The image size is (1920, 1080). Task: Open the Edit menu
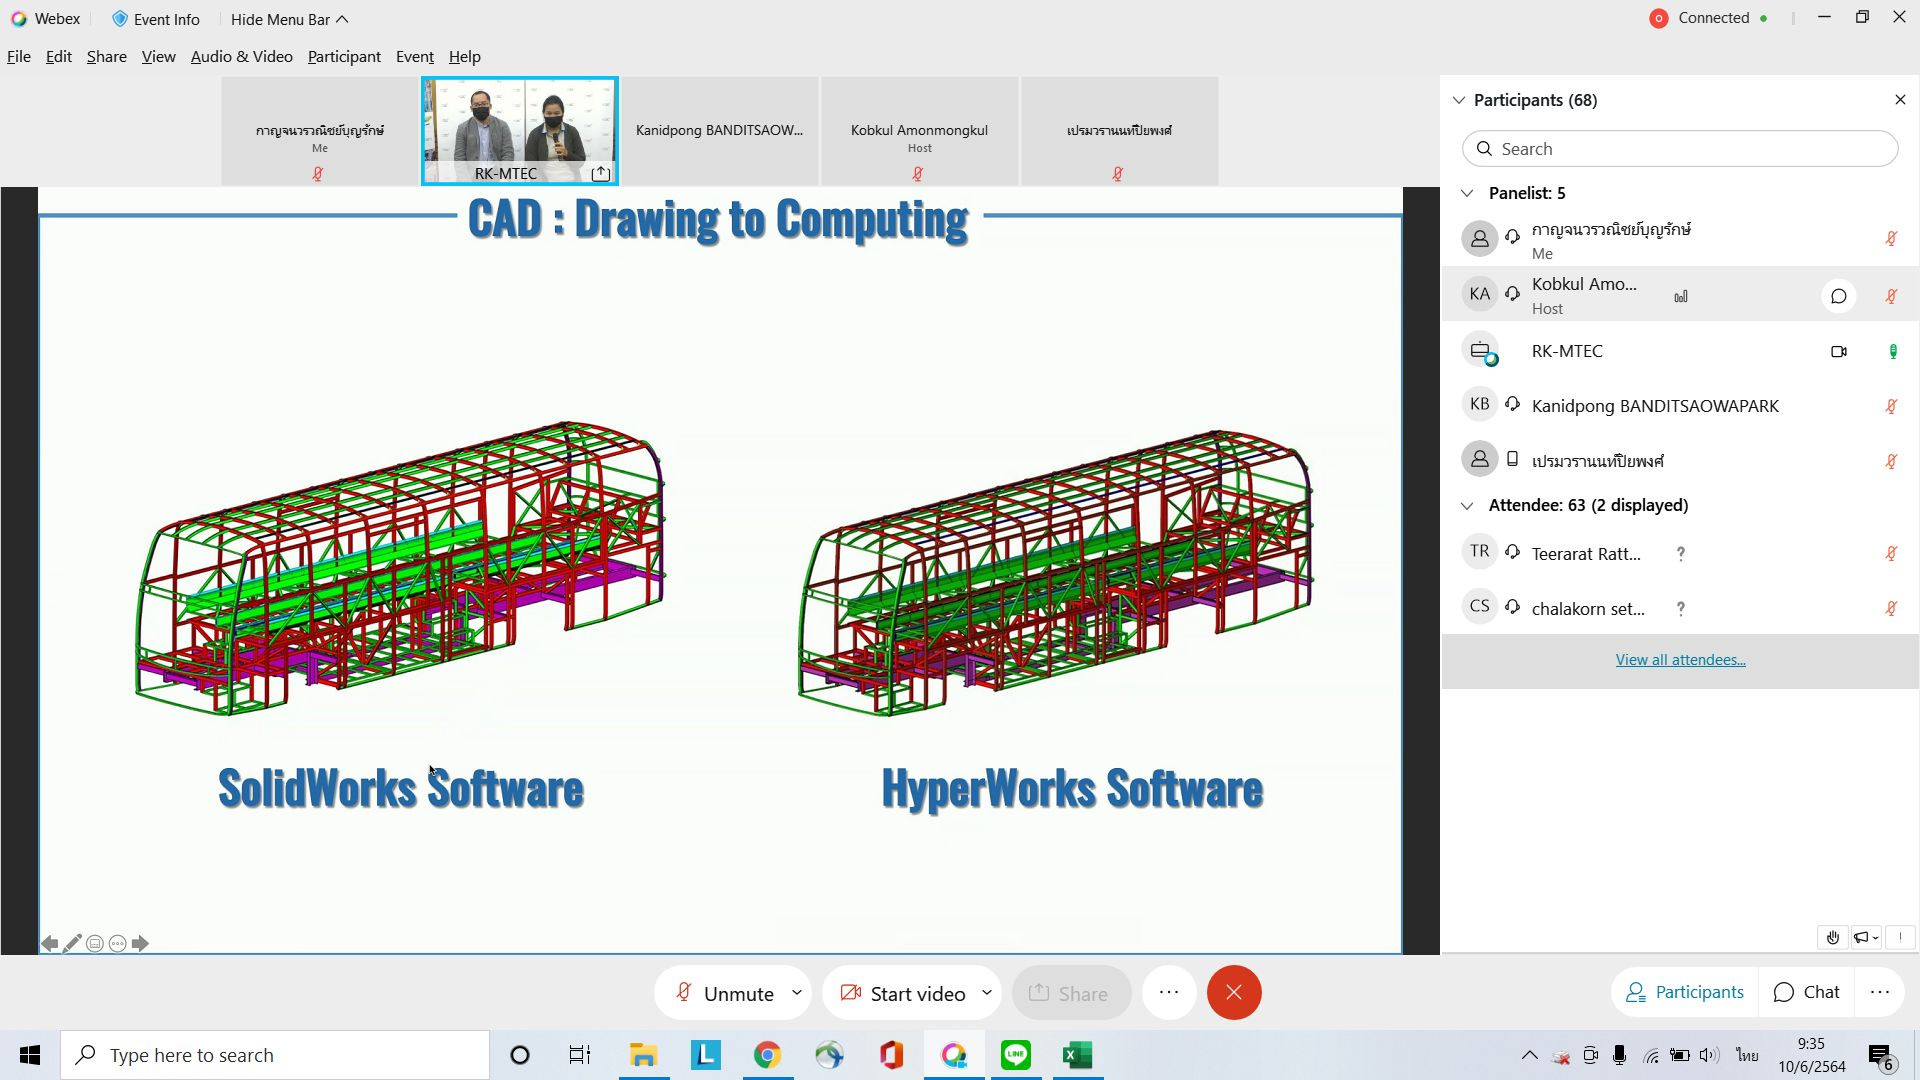click(59, 57)
